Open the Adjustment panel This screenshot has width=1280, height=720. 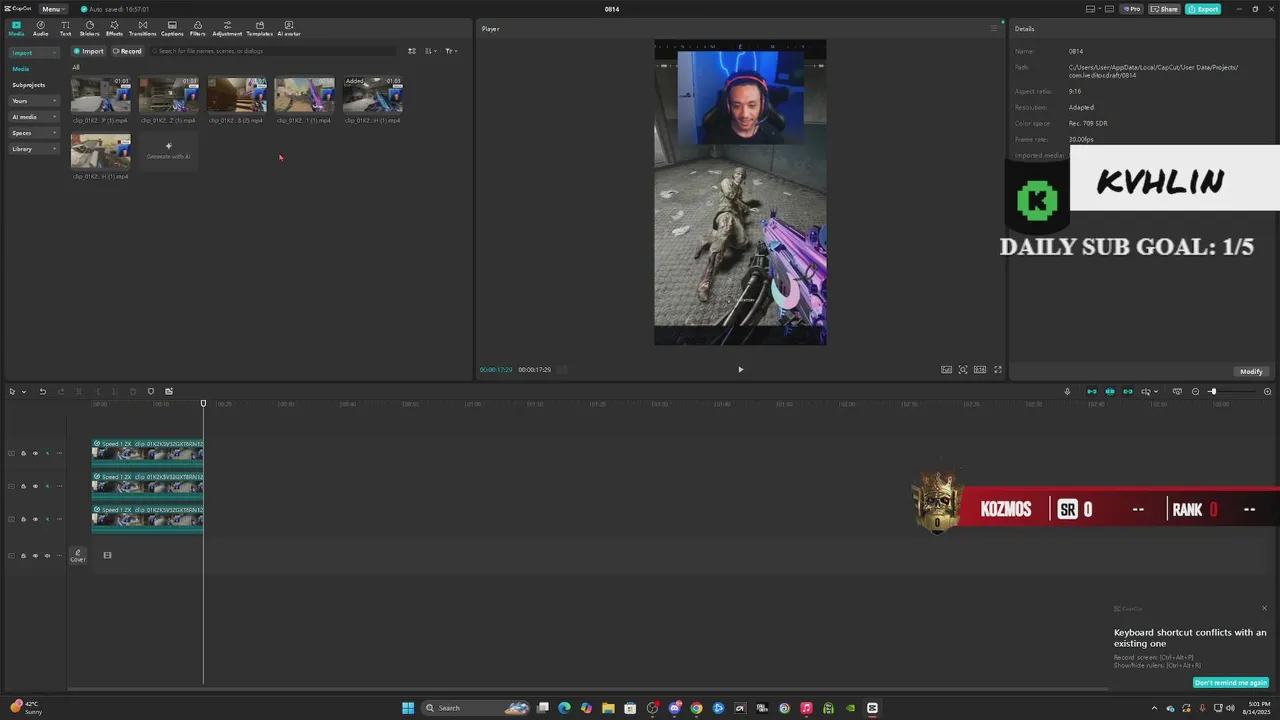point(227,28)
